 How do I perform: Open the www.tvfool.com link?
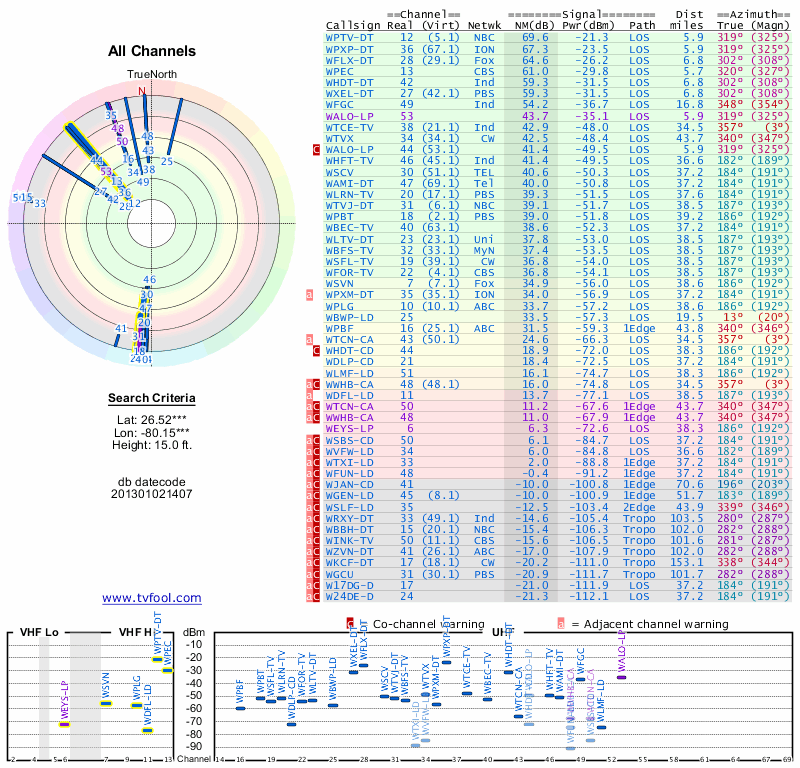point(152,598)
